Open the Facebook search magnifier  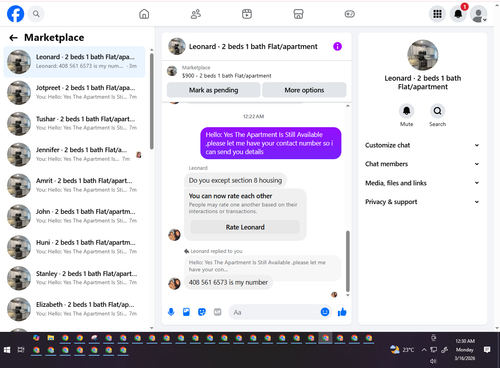tap(36, 14)
